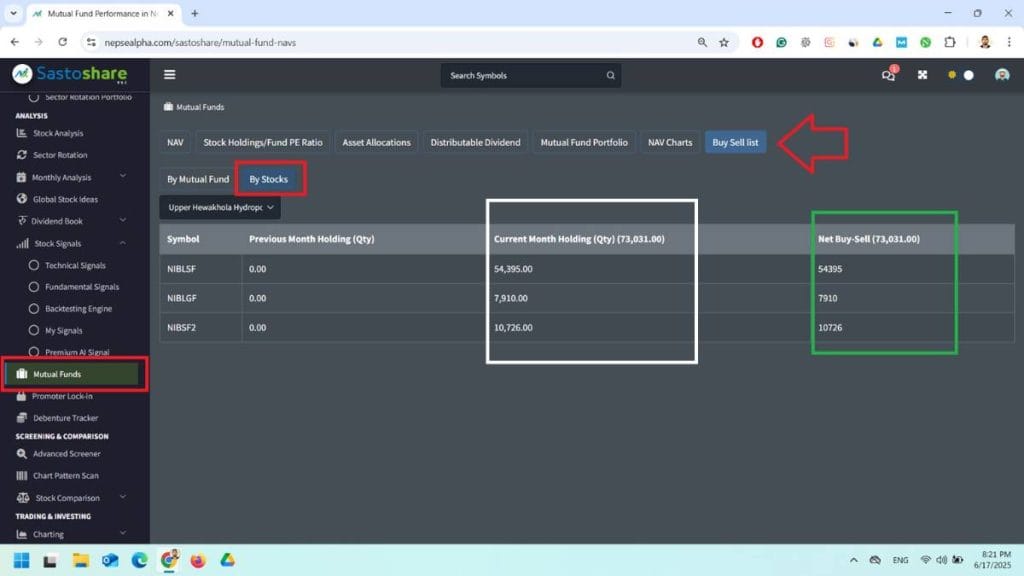Sort by Previous Month Holding column header
The image size is (1024, 576).
coord(312,239)
